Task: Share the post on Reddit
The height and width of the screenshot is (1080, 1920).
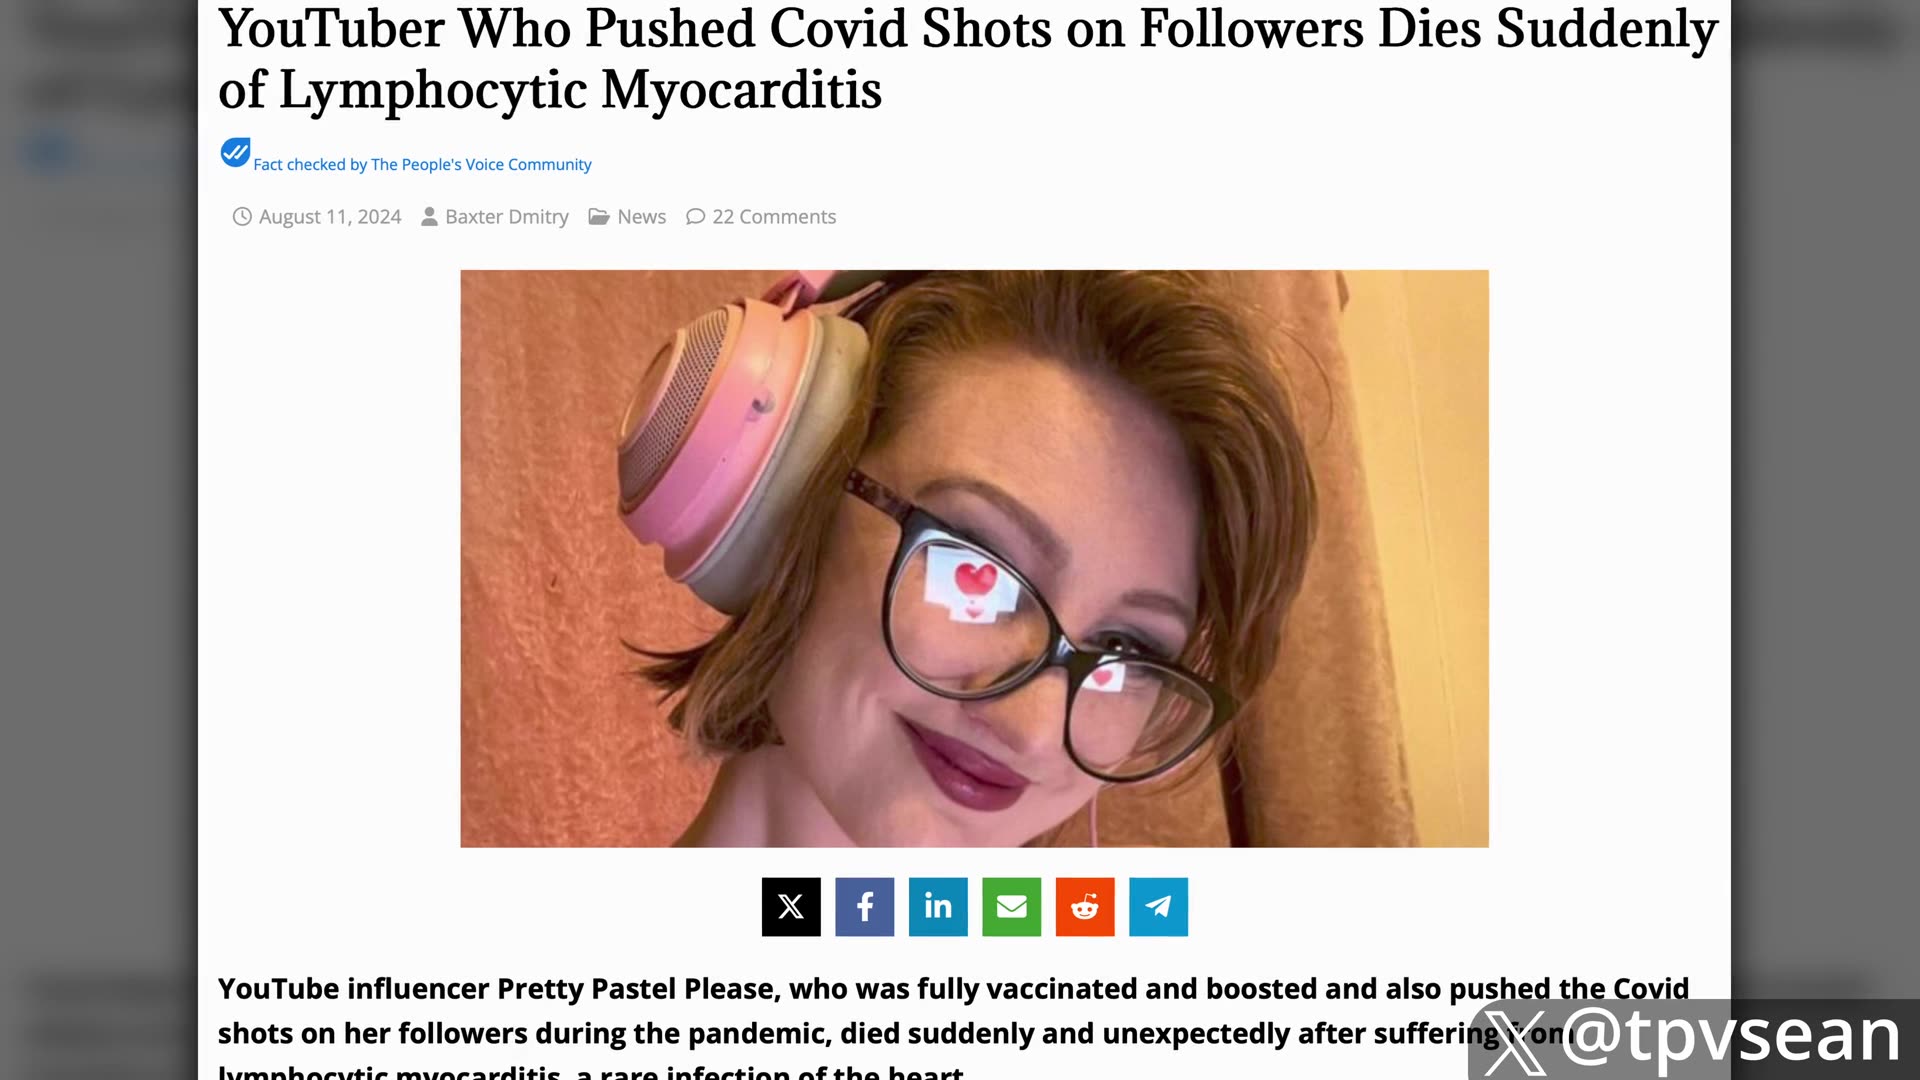Action: (x=1085, y=907)
